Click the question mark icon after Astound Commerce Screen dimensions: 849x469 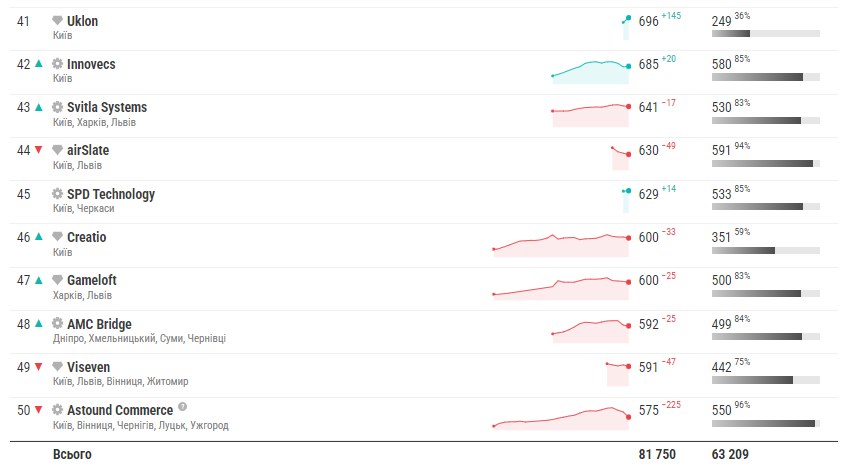[182, 407]
